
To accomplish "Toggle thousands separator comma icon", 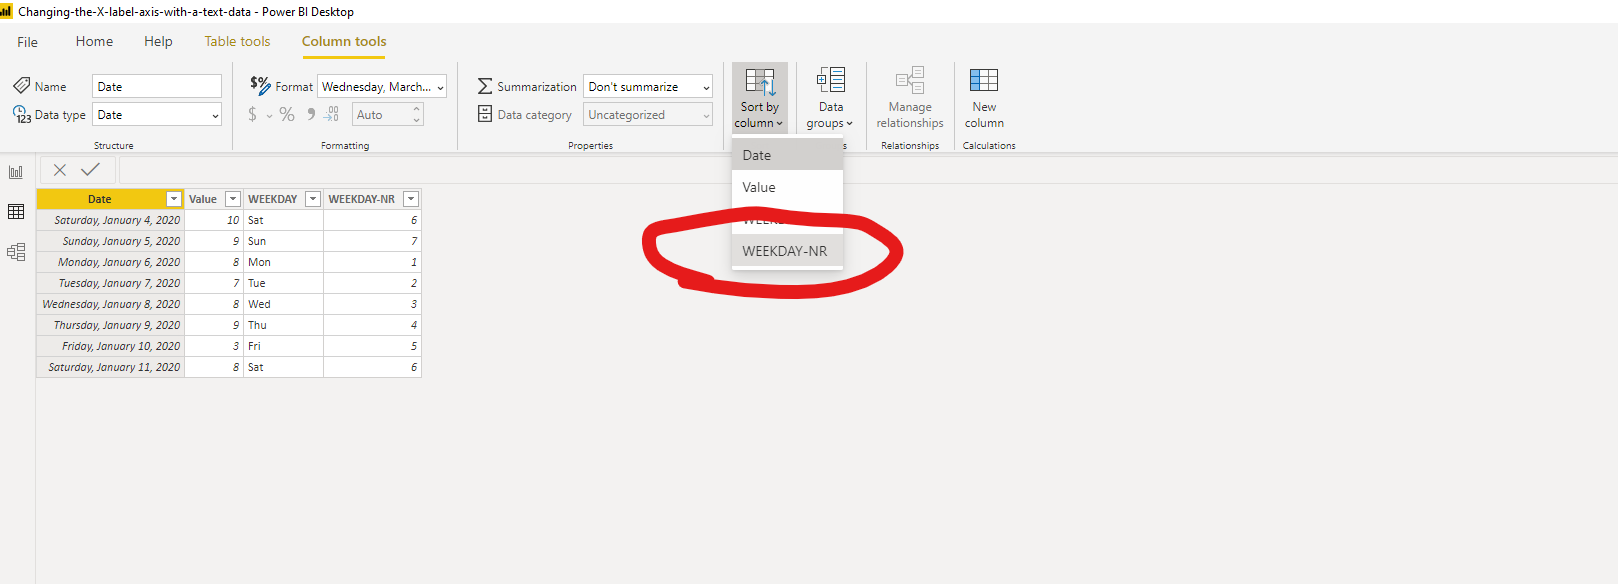I will [x=311, y=115].
